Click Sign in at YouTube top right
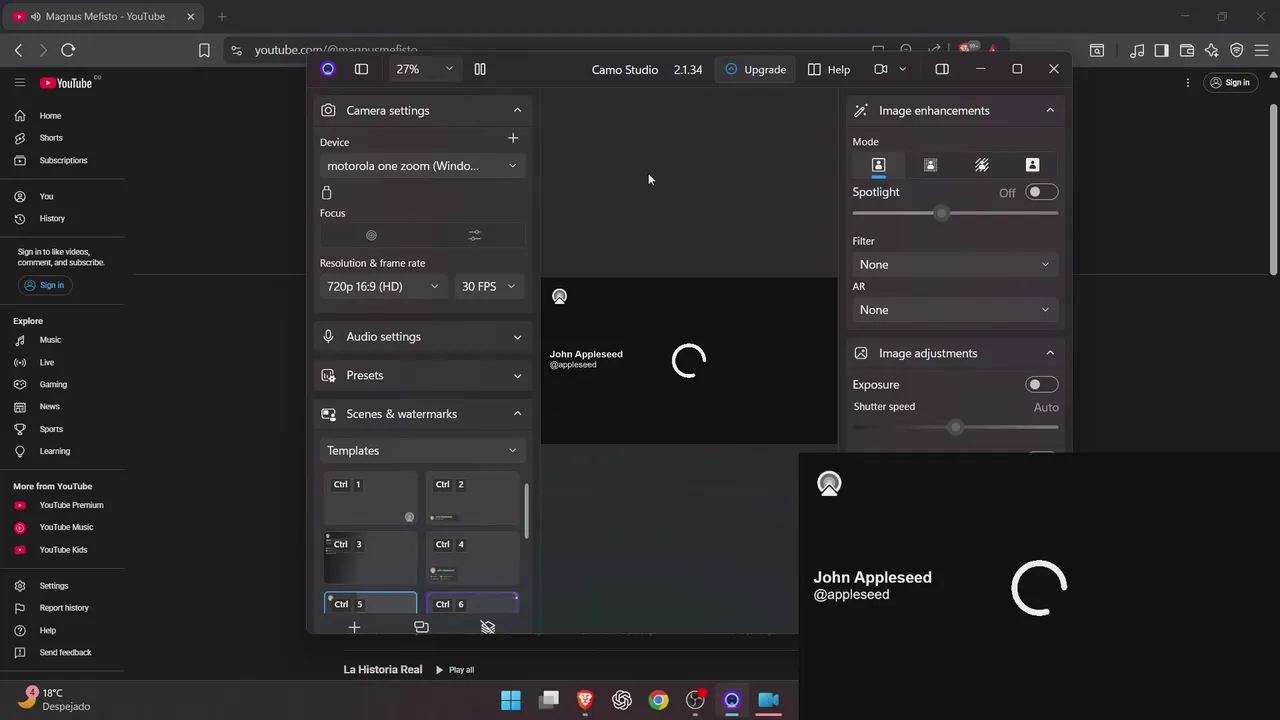Image resolution: width=1280 pixels, height=720 pixels. (1229, 83)
